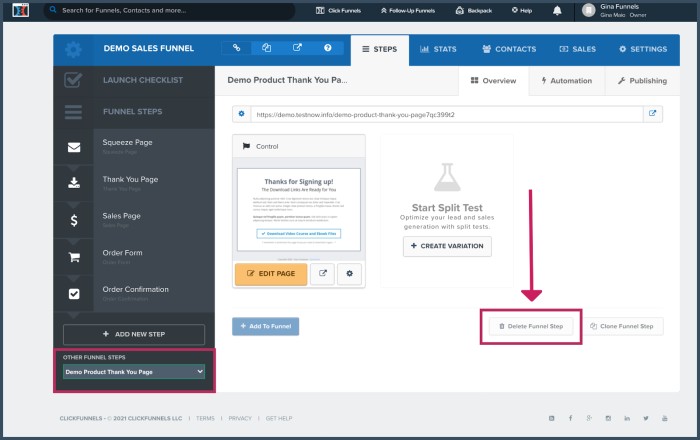Click the funnel link icon
The height and width of the screenshot is (440, 700).
click(x=237, y=48)
